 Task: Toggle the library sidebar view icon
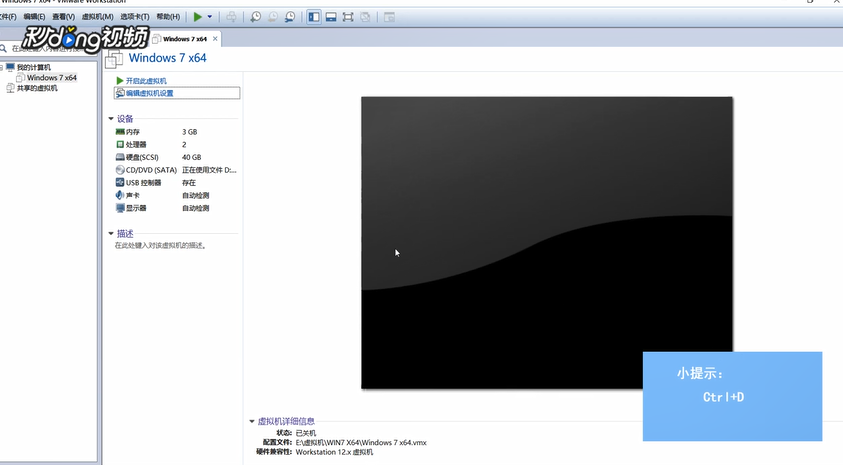[x=314, y=17]
